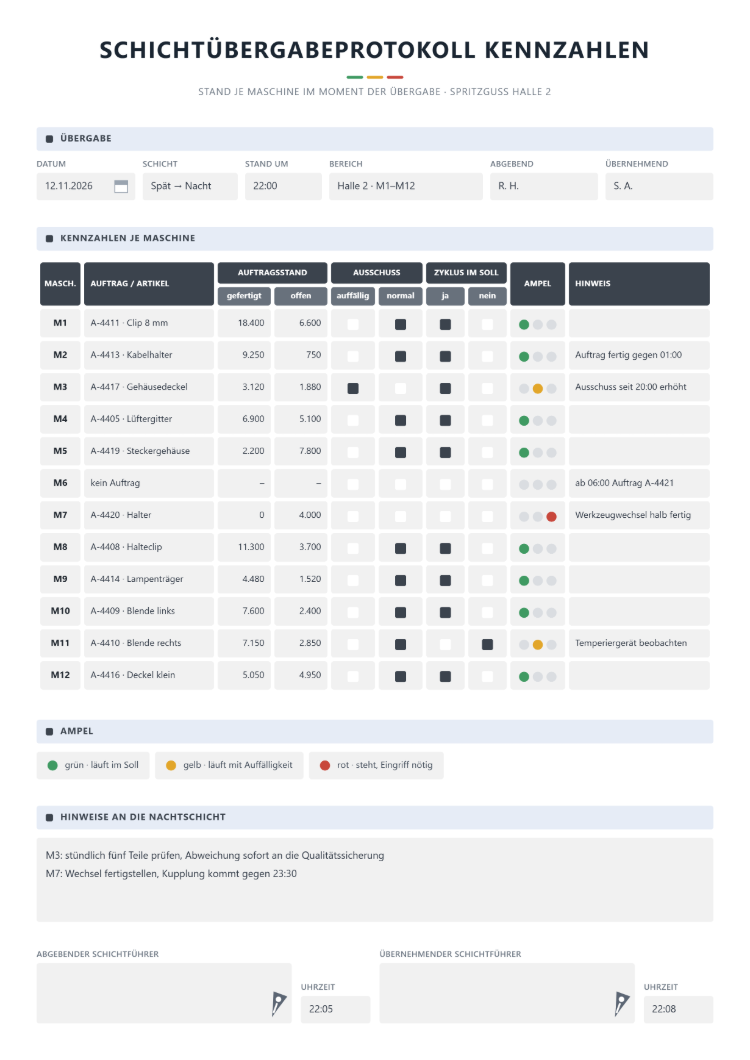Uncheck Ausschuss auffällig for M3

(x=353, y=389)
